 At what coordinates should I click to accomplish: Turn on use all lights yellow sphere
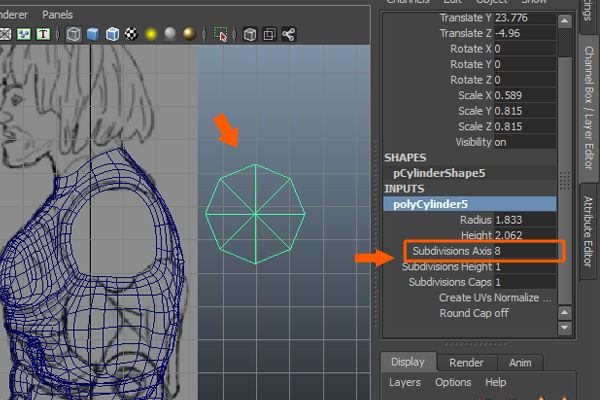tap(150, 34)
